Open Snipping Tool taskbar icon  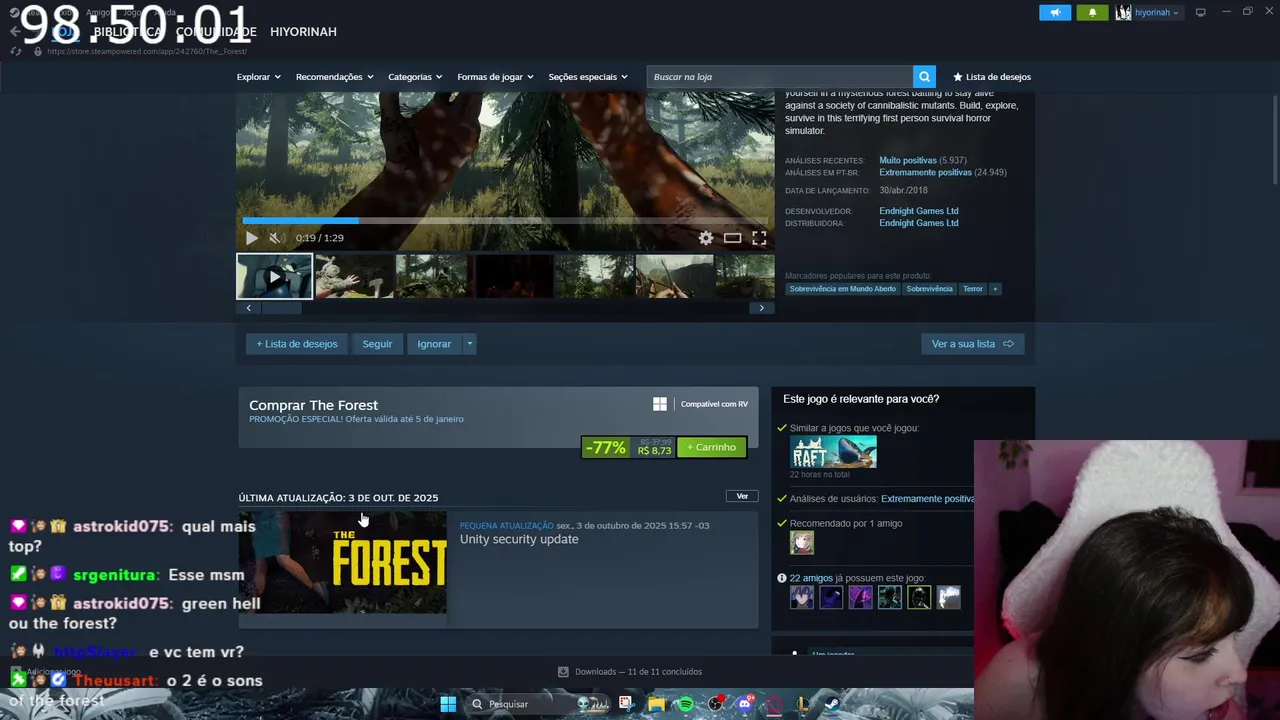pyautogui.click(x=626, y=704)
